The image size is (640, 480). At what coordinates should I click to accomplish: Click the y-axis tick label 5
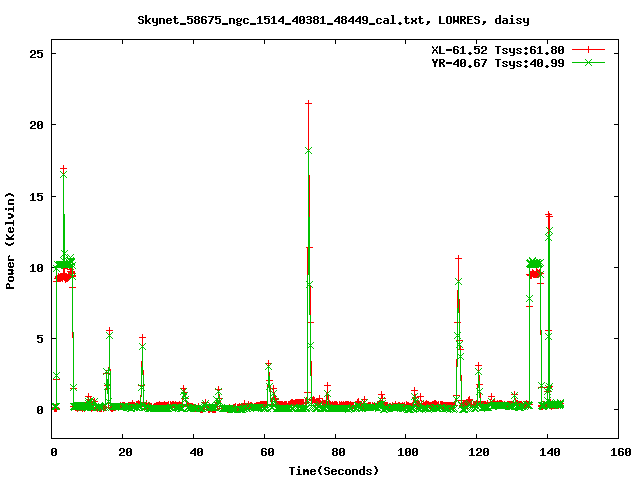[x=40, y=339]
